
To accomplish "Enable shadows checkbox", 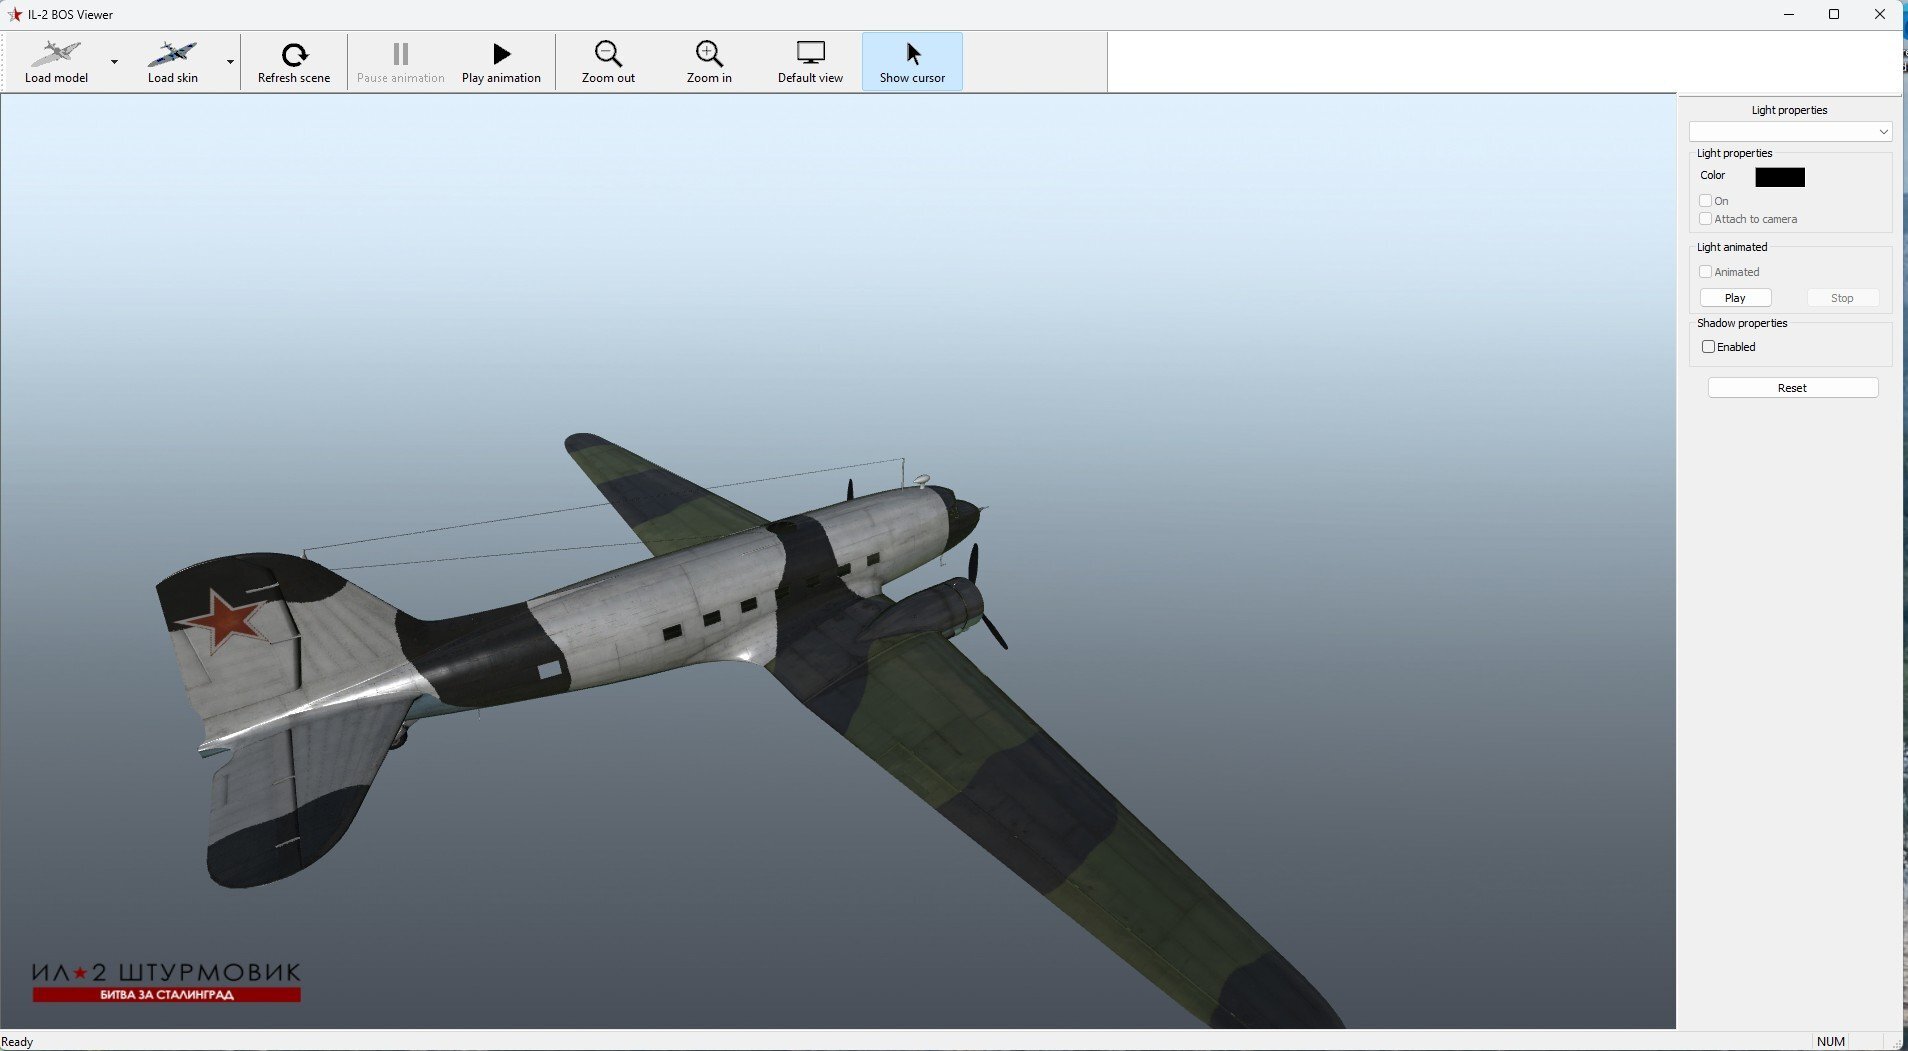I will tap(1708, 347).
